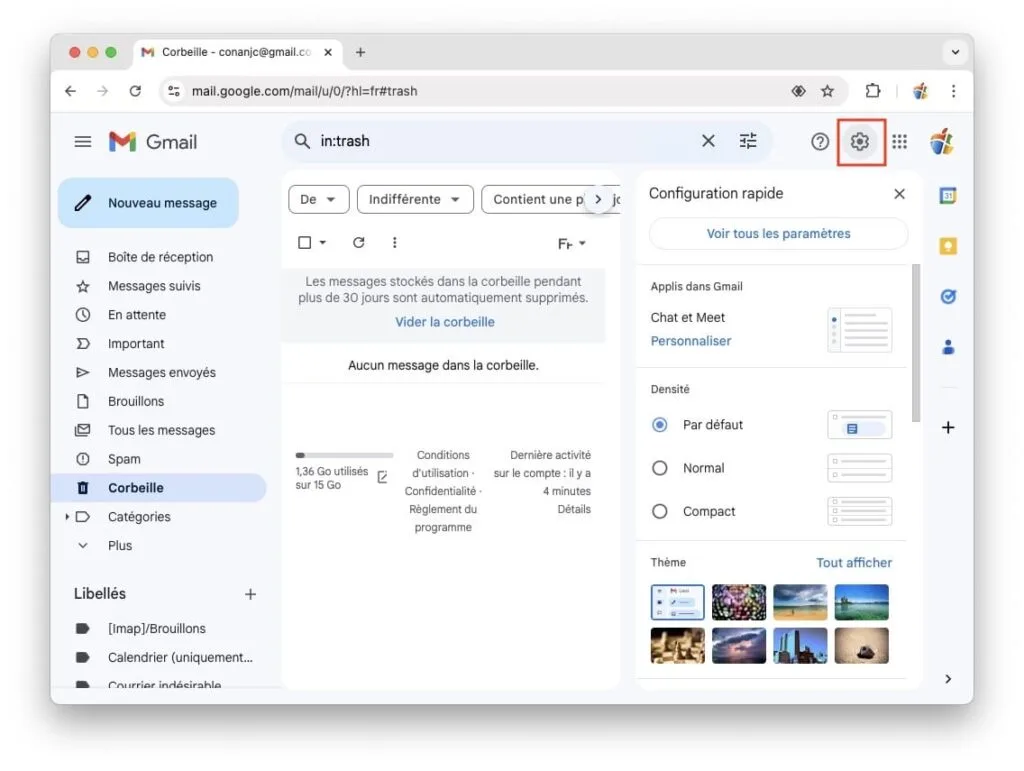Open Boîte de réception folder
The image size is (1024, 771).
click(x=160, y=257)
